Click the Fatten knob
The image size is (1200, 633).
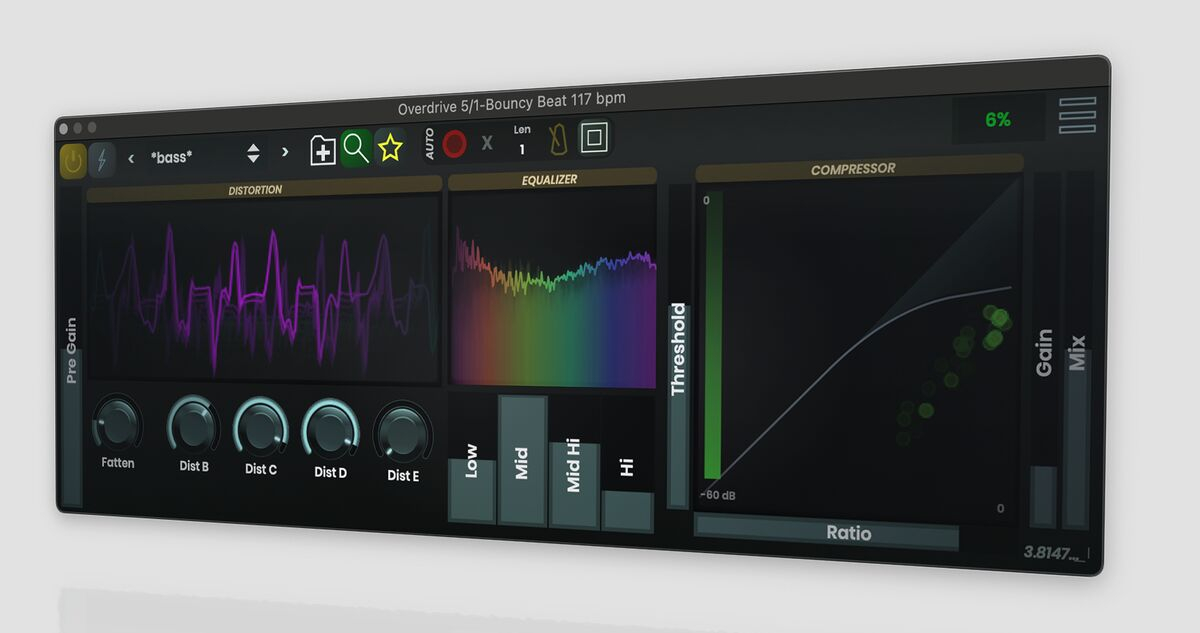(118, 424)
